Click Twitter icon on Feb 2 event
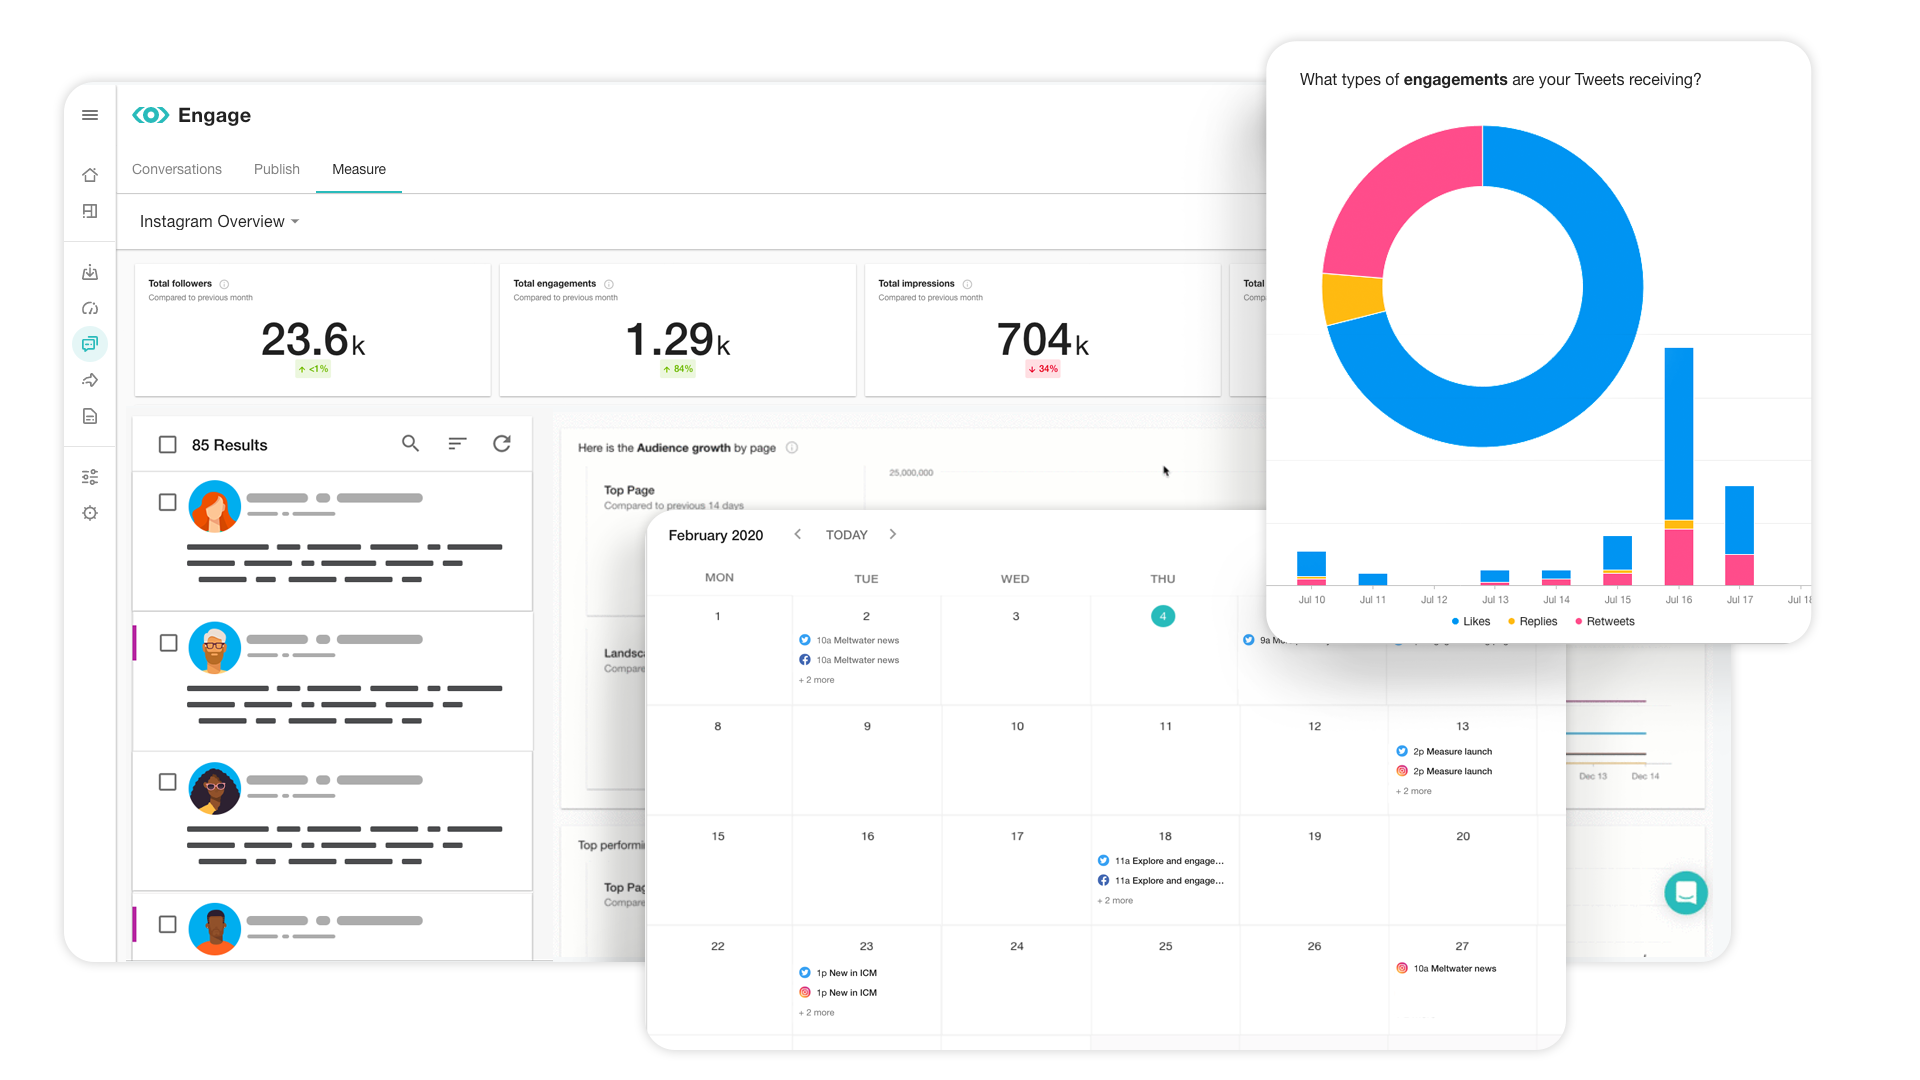Image resolution: width=1920 pixels, height=1080 pixels. (805, 640)
